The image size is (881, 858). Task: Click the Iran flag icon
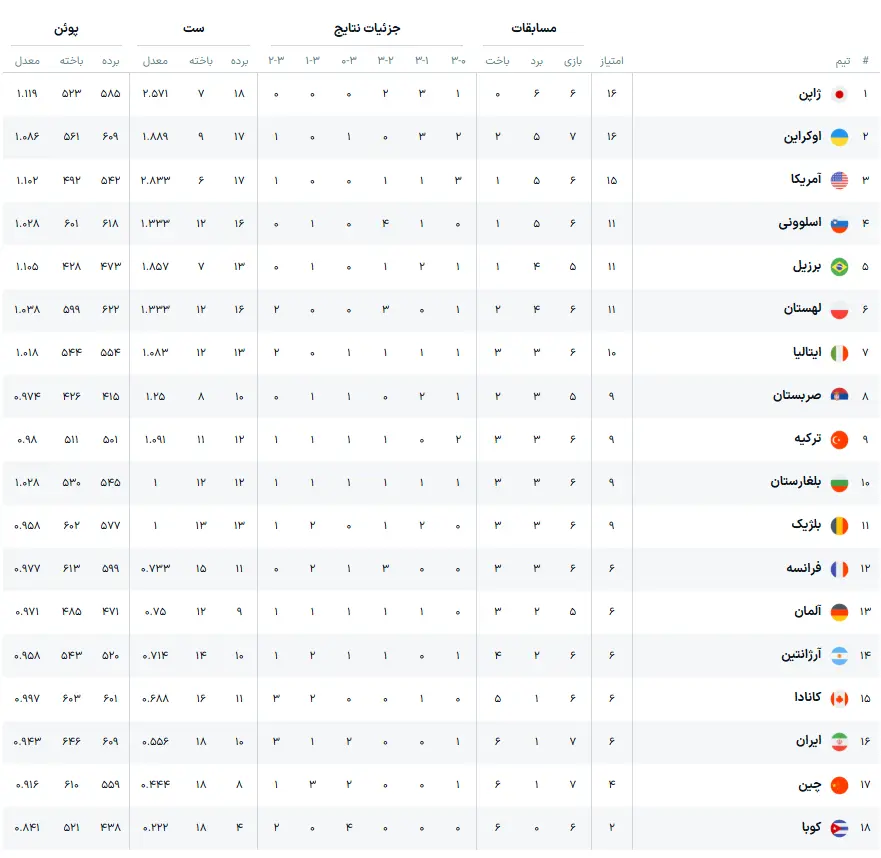[839, 742]
